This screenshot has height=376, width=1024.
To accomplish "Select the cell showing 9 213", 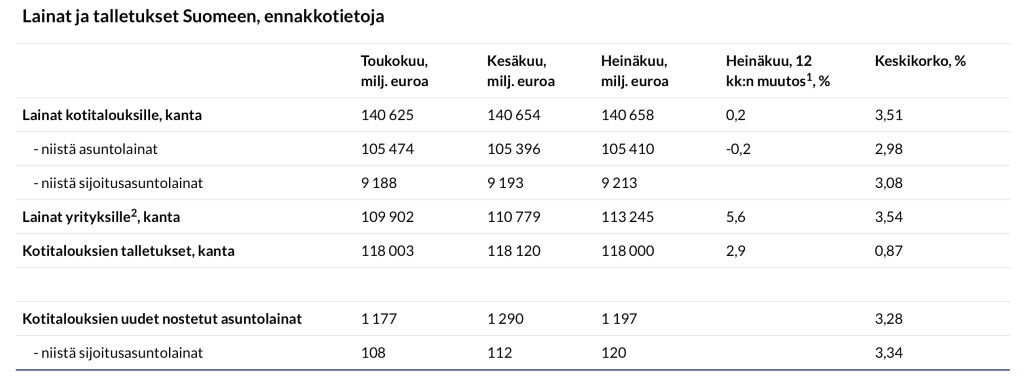I will click(619, 183).
